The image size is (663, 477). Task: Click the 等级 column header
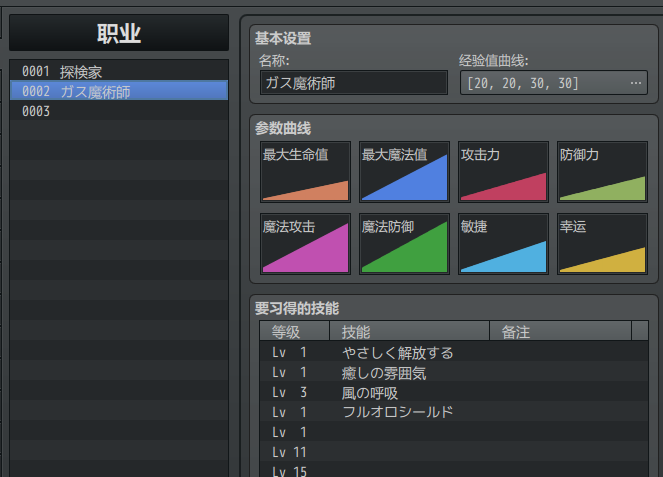[x=295, y=331]
